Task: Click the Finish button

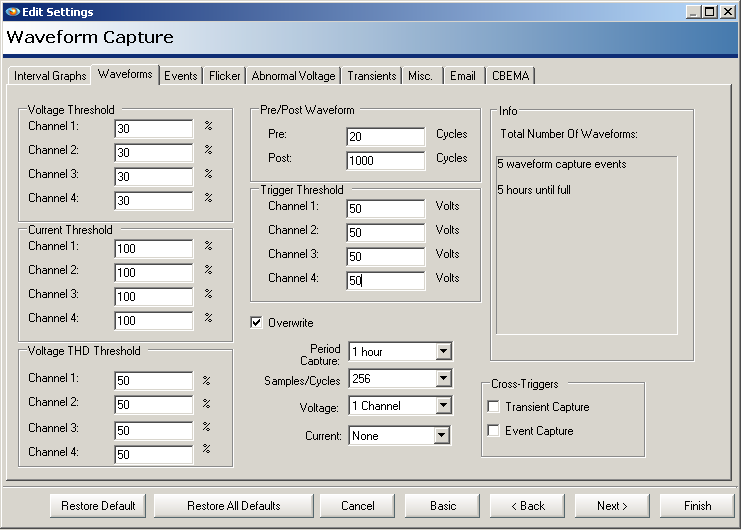Action: 697,506
